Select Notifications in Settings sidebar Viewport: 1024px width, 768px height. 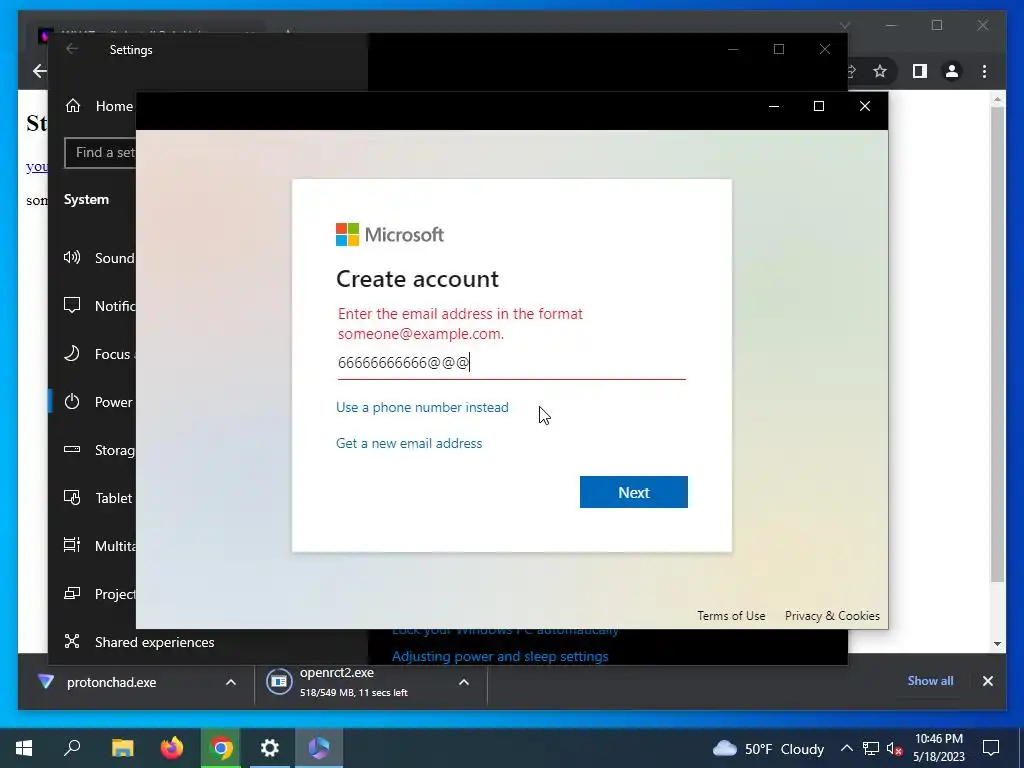100,306
